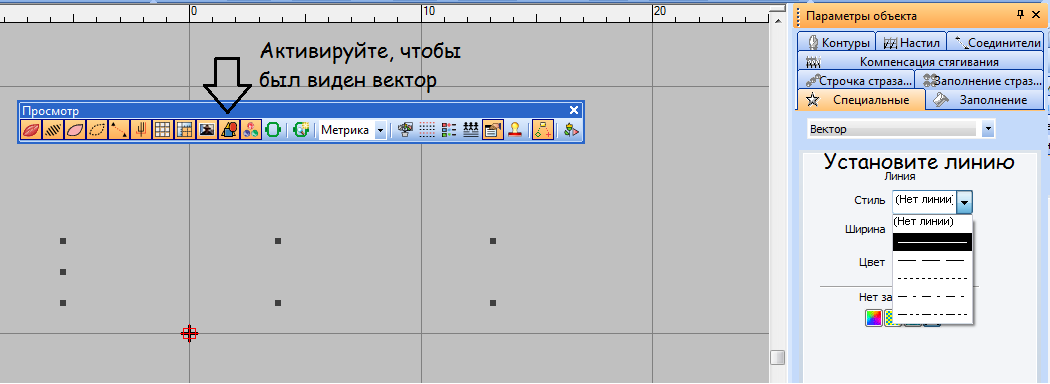The image size is (1050, 384).
Task: Toggle dashed outline view icon
Action: pos(97,130)
